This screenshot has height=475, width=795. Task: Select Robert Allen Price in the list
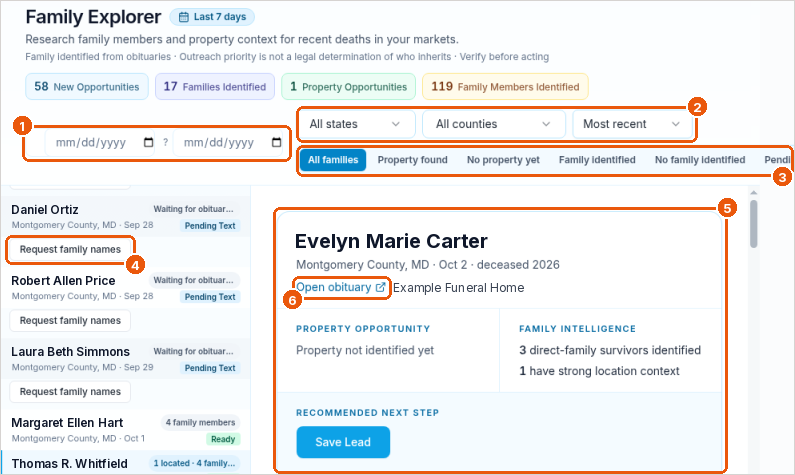(125, 287)
